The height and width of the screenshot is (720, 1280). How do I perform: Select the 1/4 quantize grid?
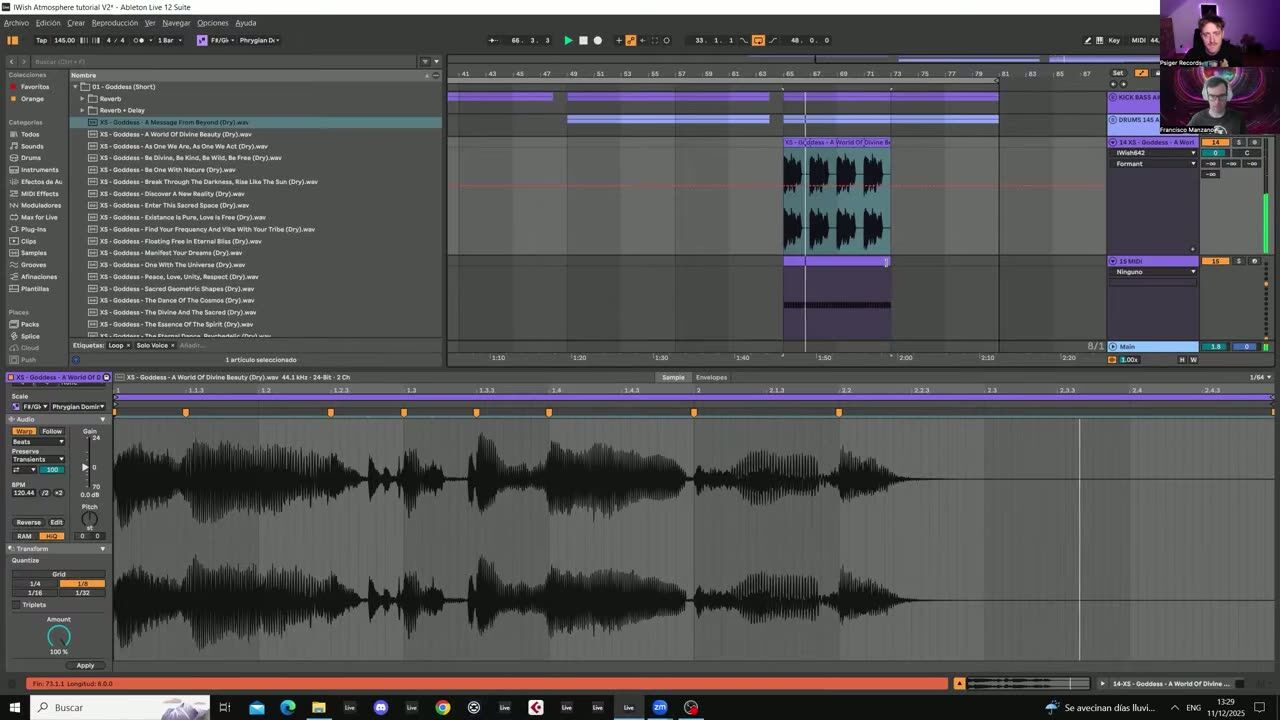click(x=35, y=584)
